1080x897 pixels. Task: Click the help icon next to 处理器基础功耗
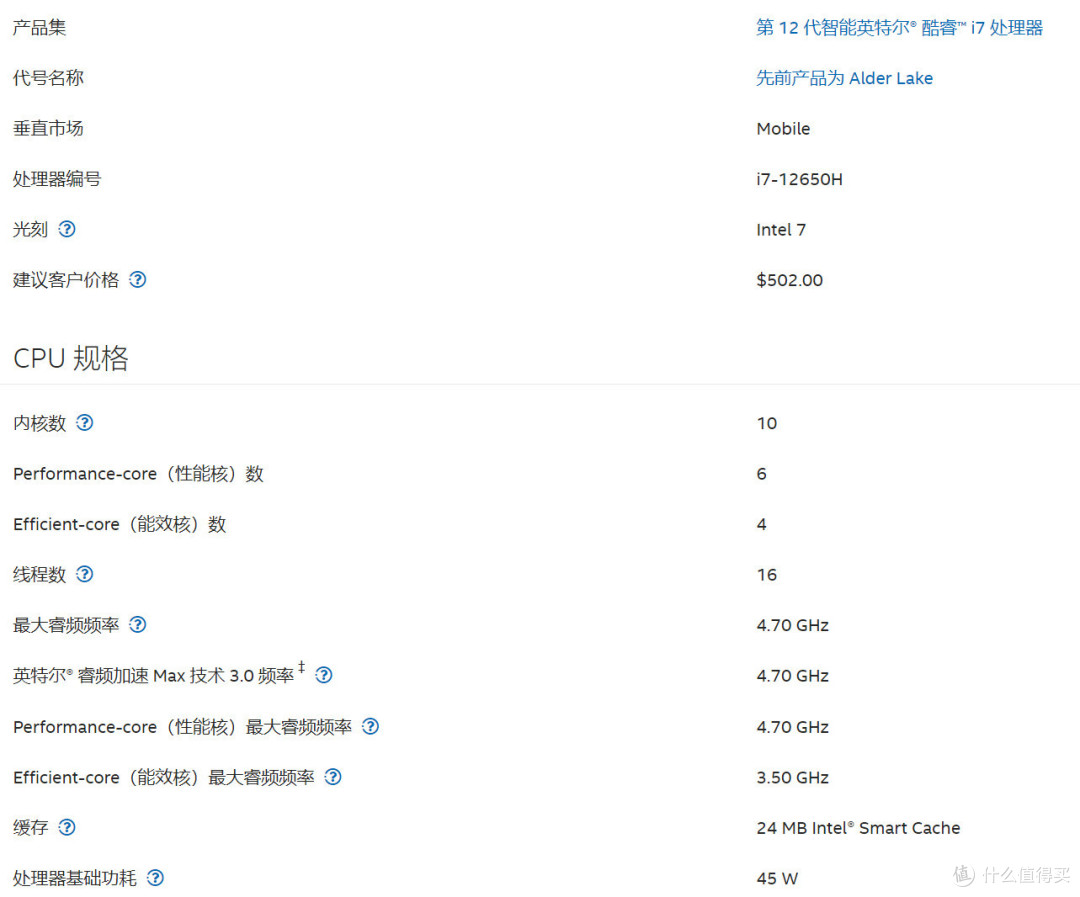[x=156, y=877]
